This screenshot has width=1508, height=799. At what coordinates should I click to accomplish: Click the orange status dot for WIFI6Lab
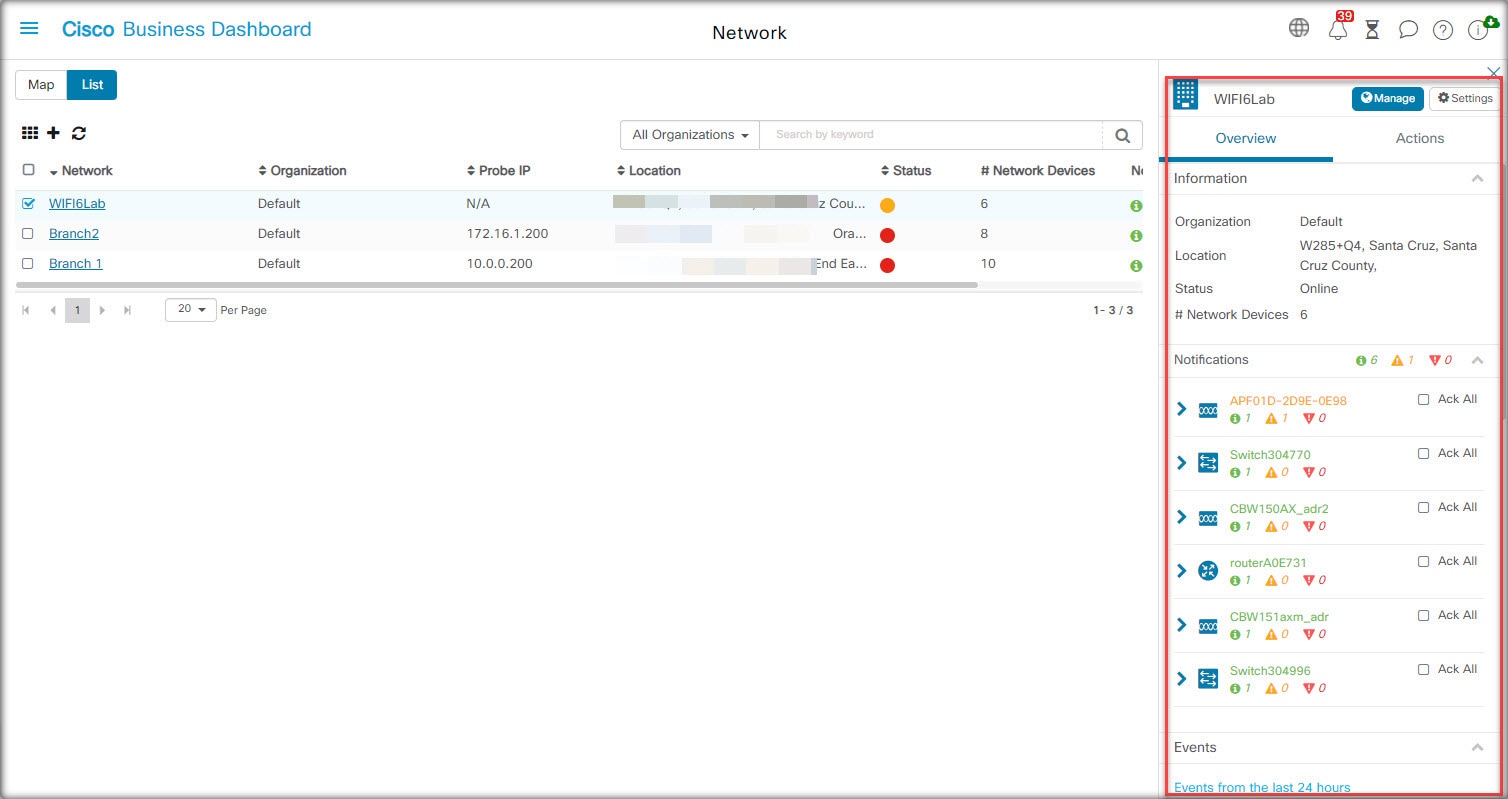coord(887,205)
